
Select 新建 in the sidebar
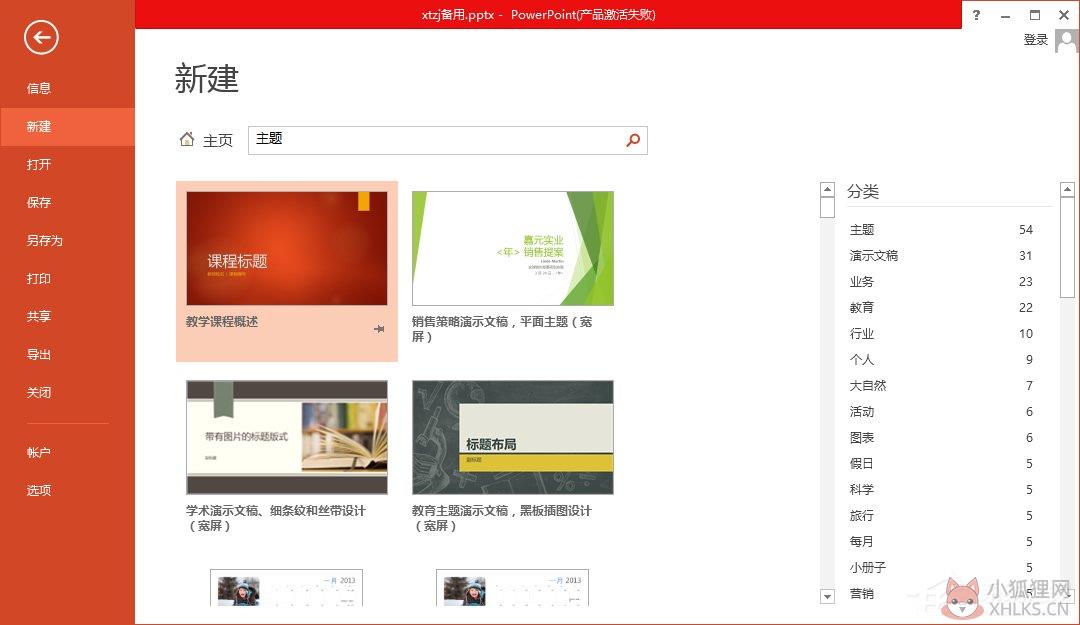click(68, 127)
